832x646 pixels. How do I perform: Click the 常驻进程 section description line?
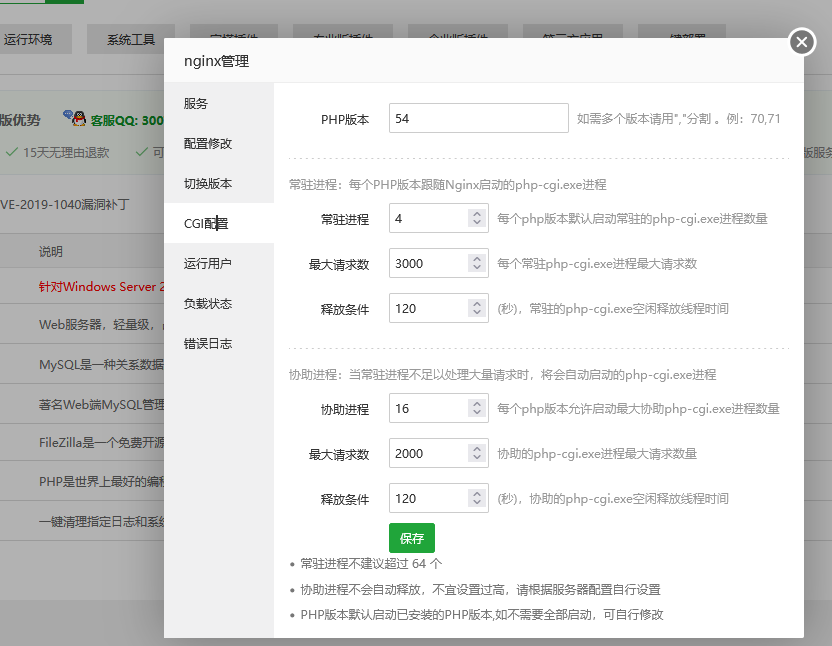[x=448, y=185]
